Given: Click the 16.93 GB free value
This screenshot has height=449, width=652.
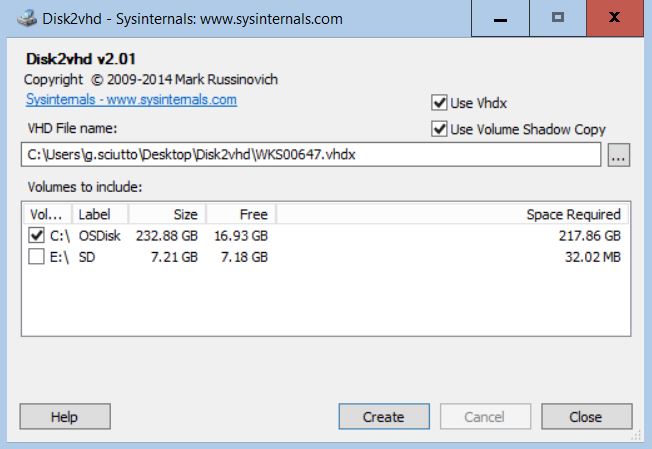Looking at the screenshot, I should pyautogui.click(x=241, y=236).
